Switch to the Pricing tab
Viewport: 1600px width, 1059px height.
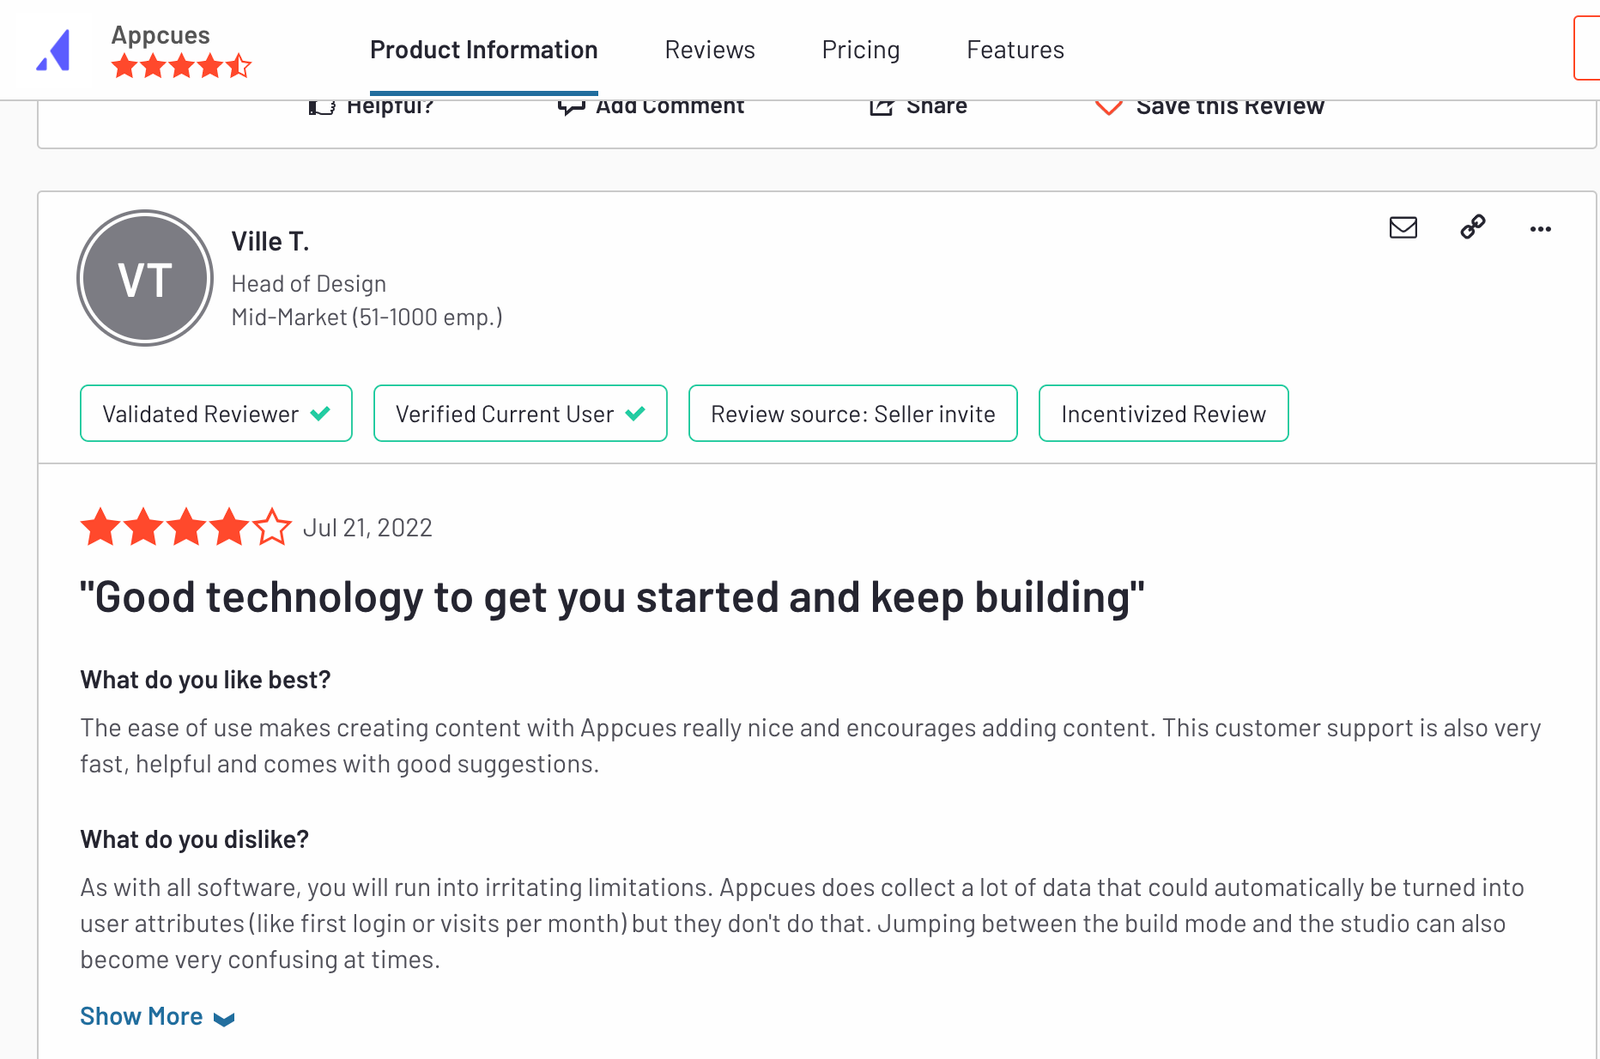pos(861,50)
